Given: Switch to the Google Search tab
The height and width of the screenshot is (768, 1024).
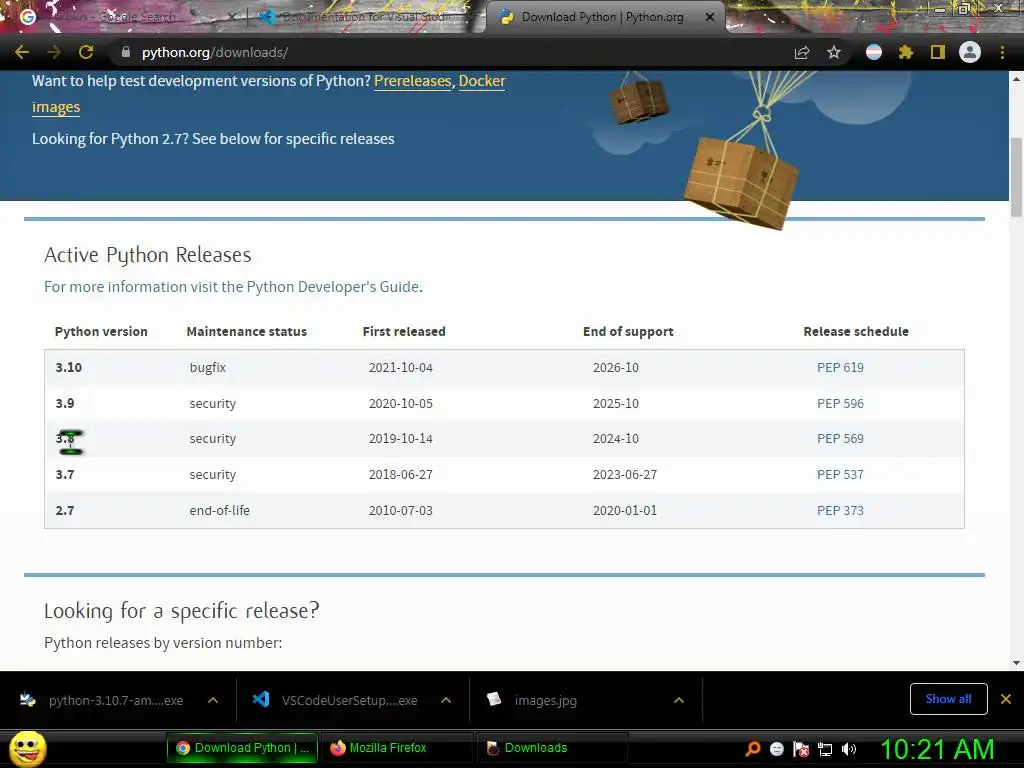Looking at the screenshot, I should [x=127, y=17].
